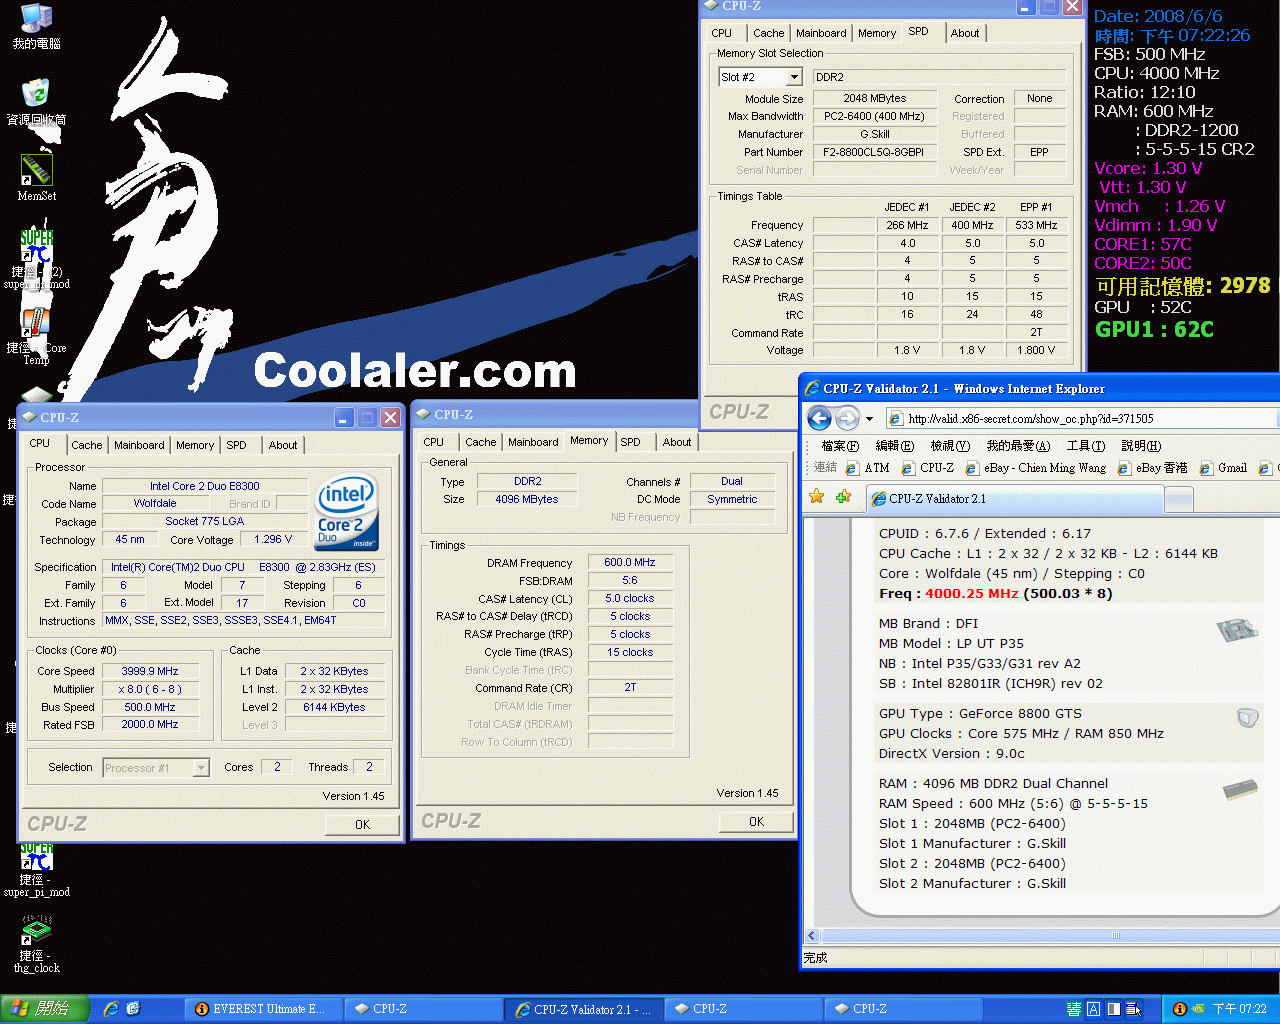
Task: Open the 我的電腦 desktop icon
Action: [x=37, y=26]
